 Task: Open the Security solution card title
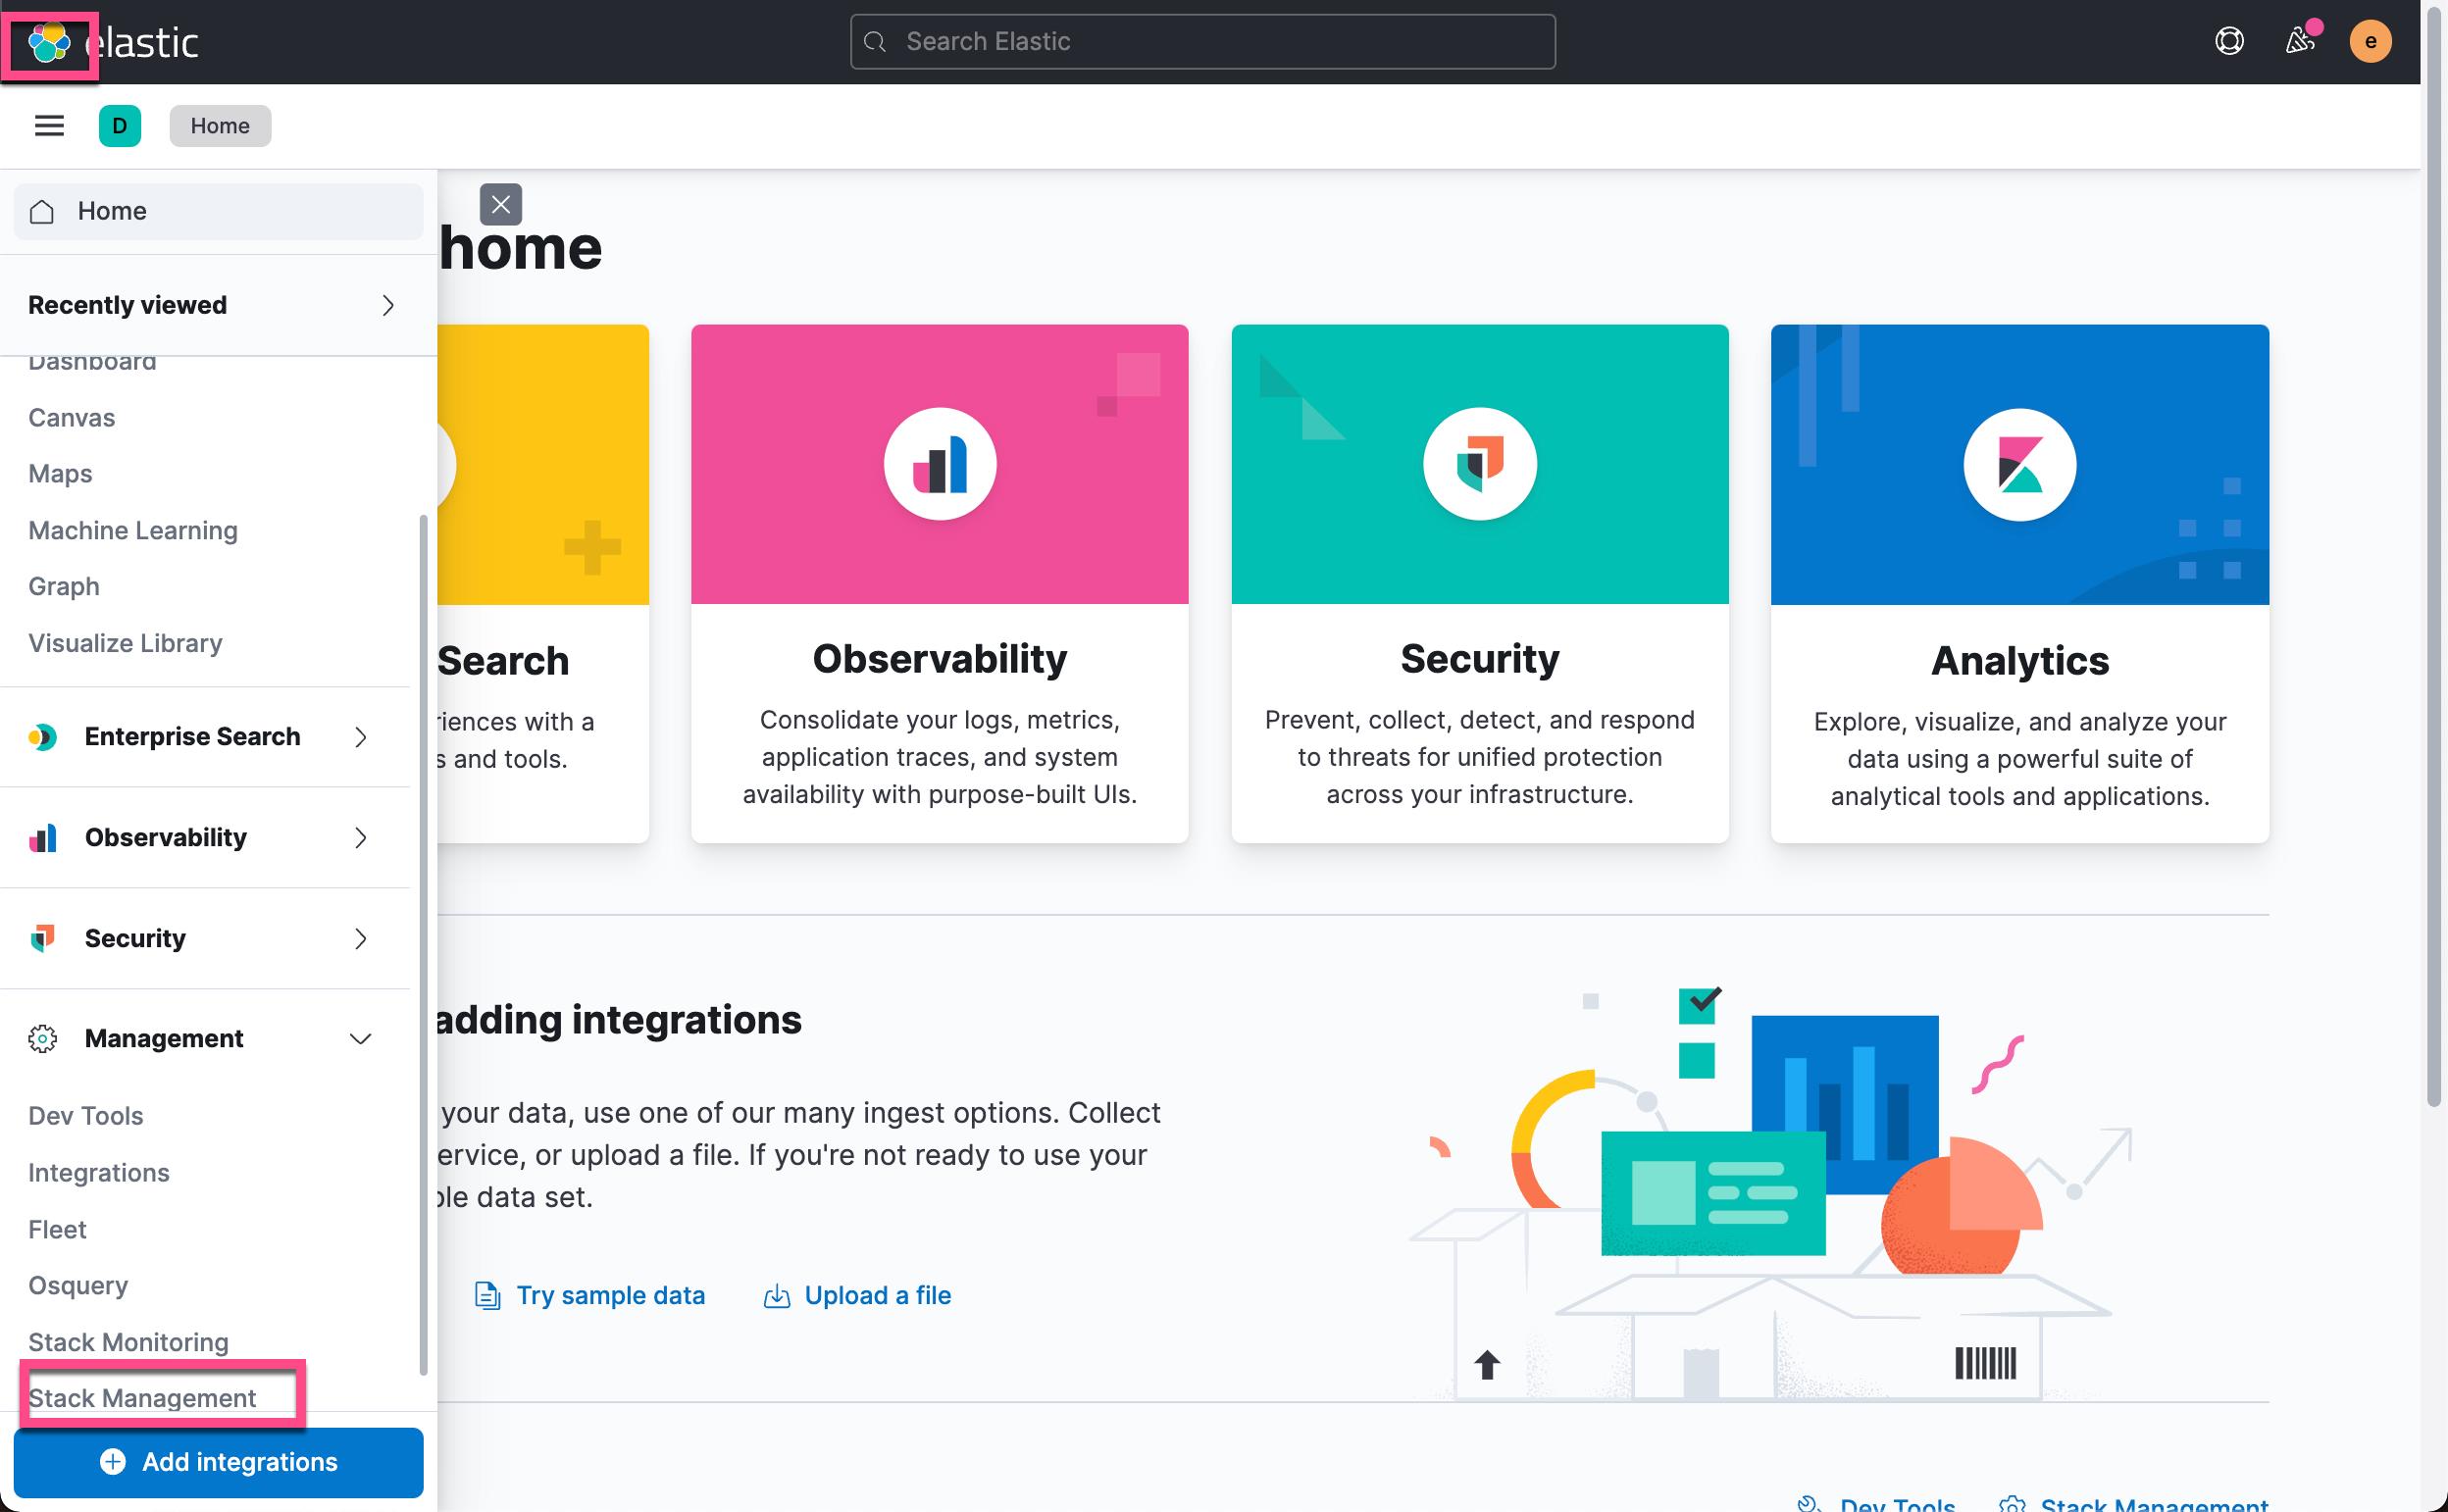pyautogui.click(x=1479, y=659)
